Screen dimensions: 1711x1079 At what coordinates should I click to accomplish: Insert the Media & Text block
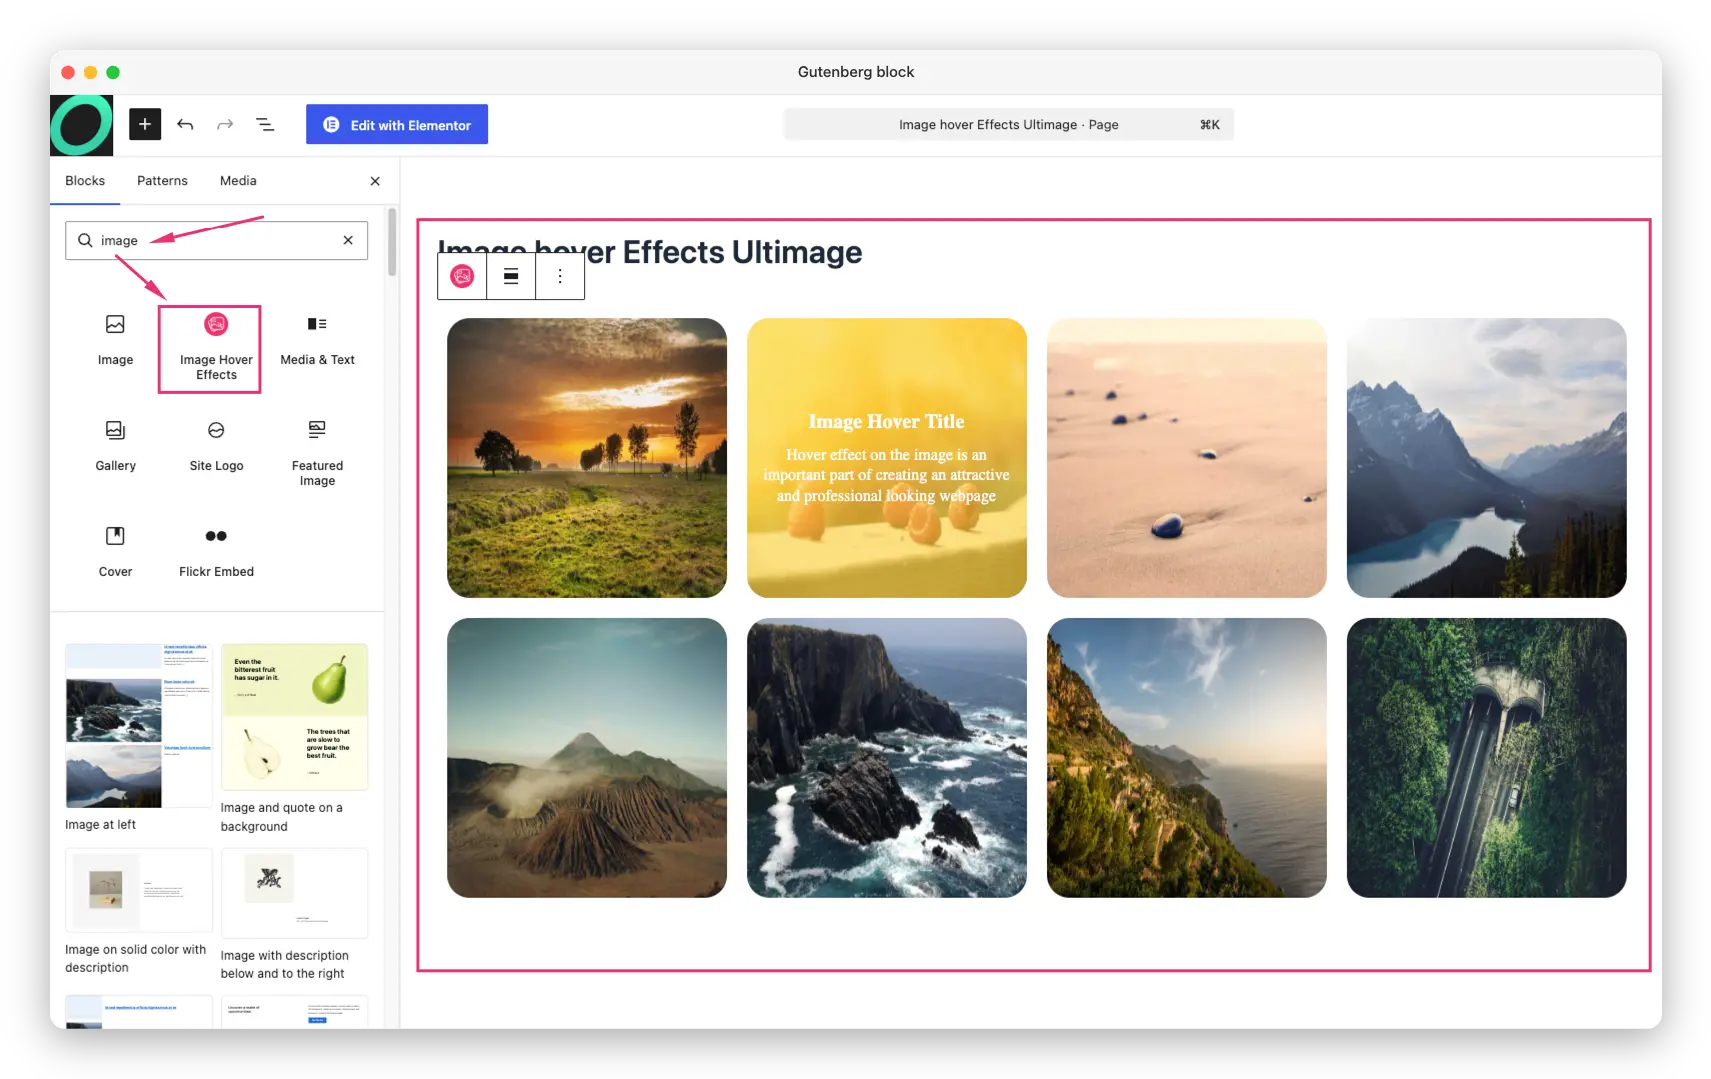[x=317, y=340]
